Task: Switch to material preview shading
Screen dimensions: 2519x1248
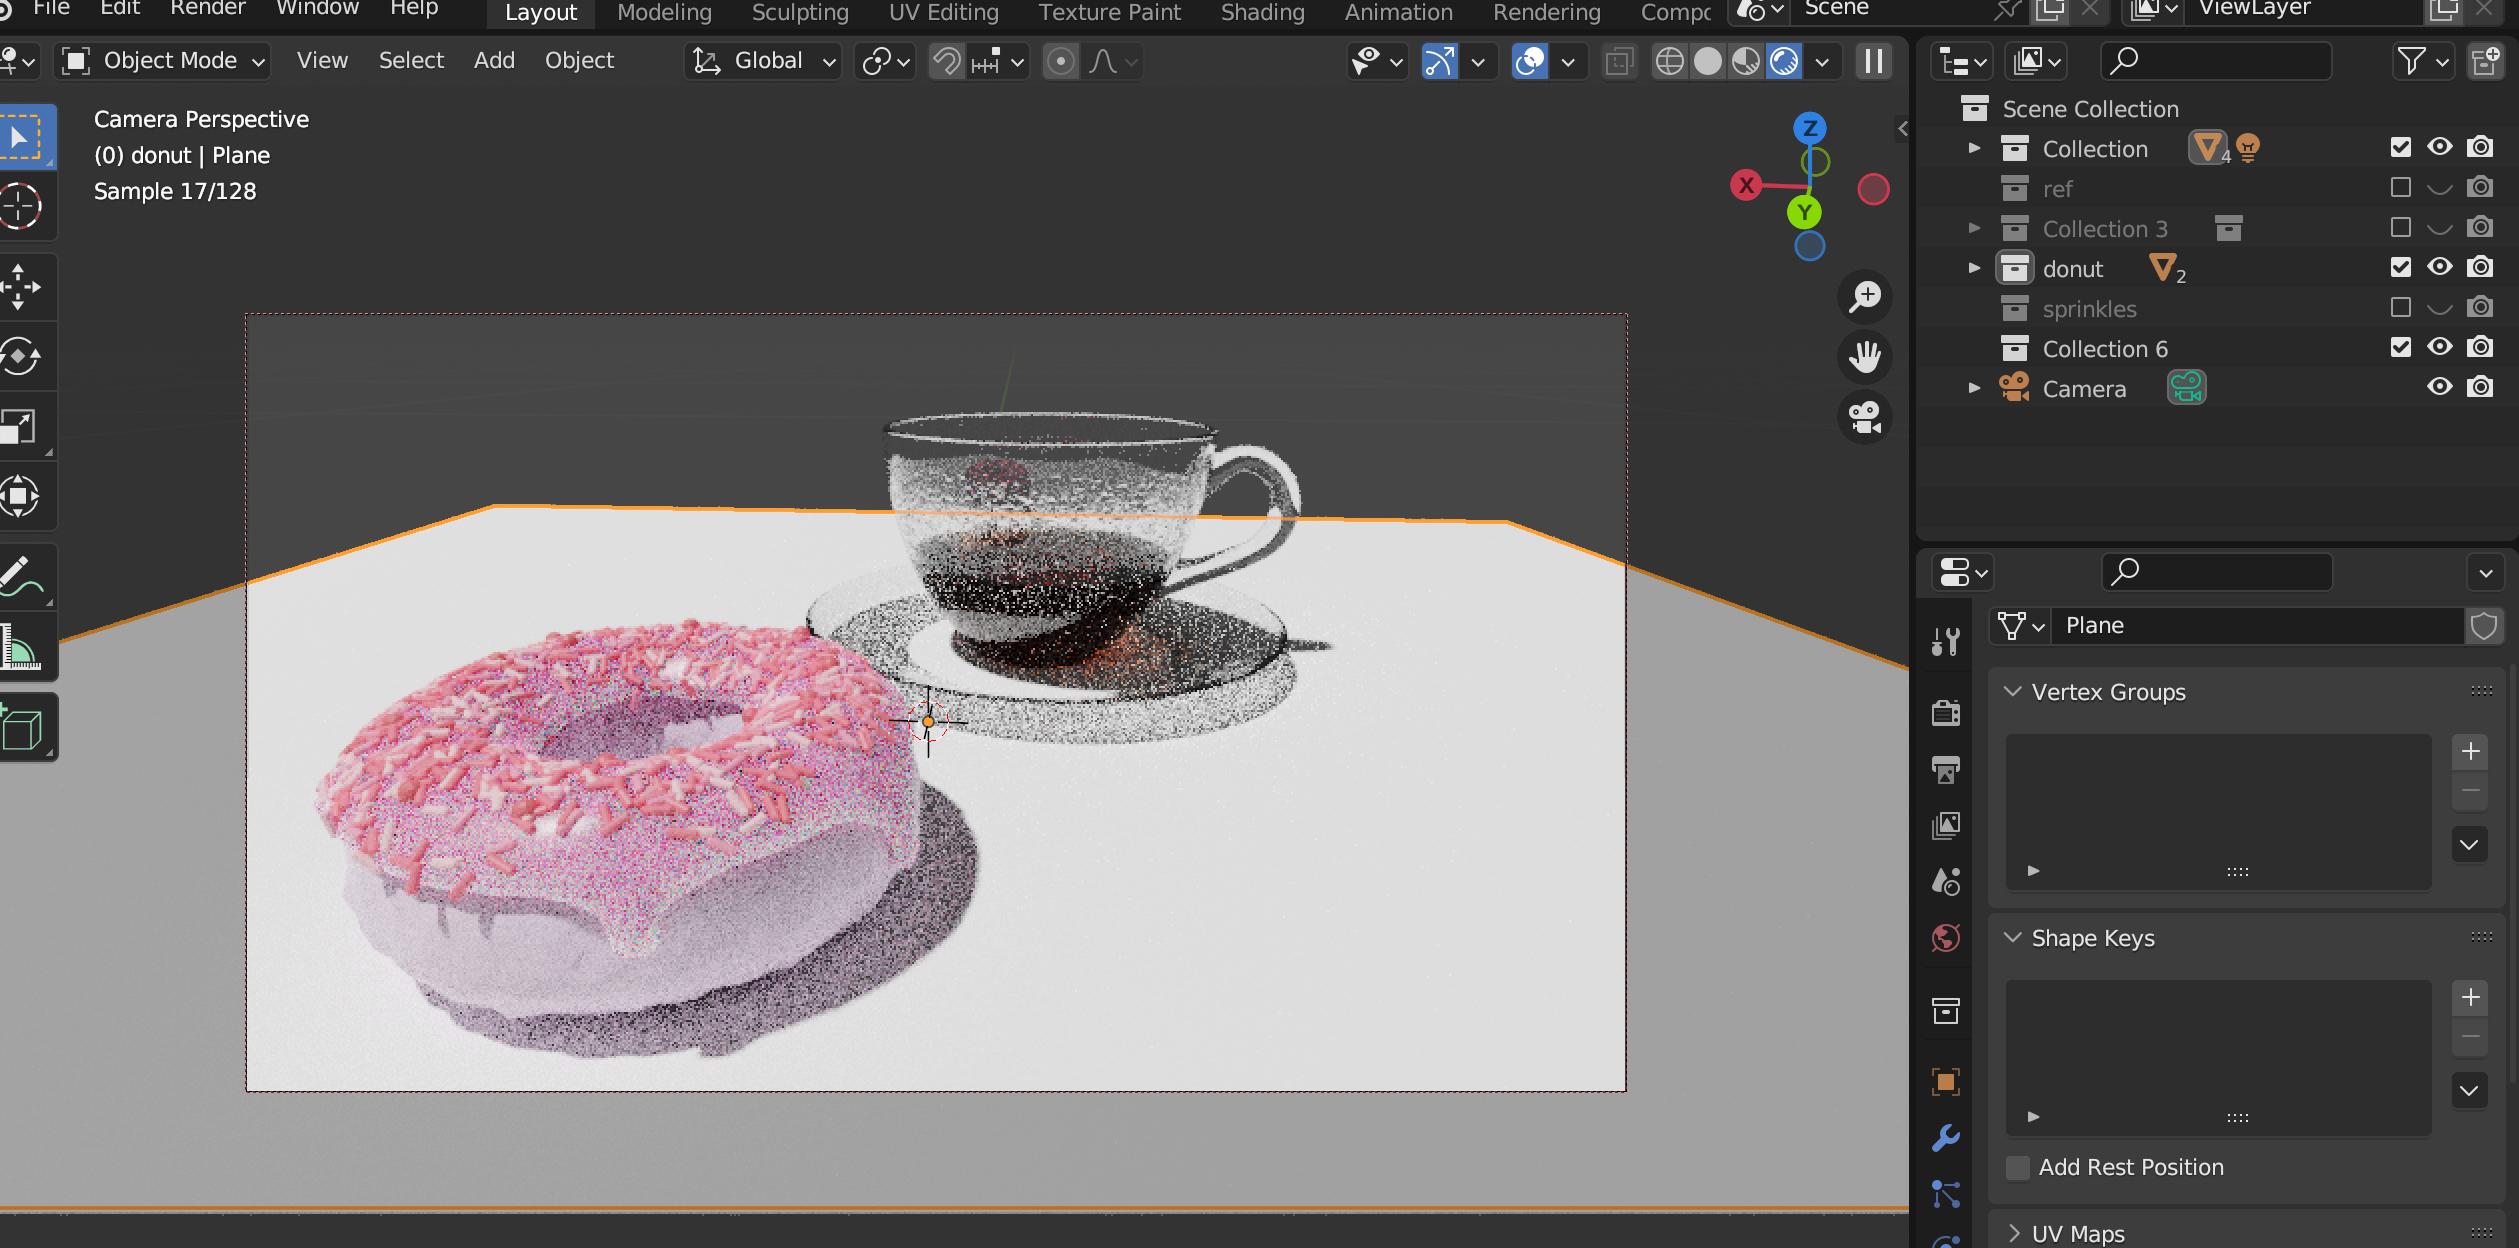Action: [x=1746, y=61]
